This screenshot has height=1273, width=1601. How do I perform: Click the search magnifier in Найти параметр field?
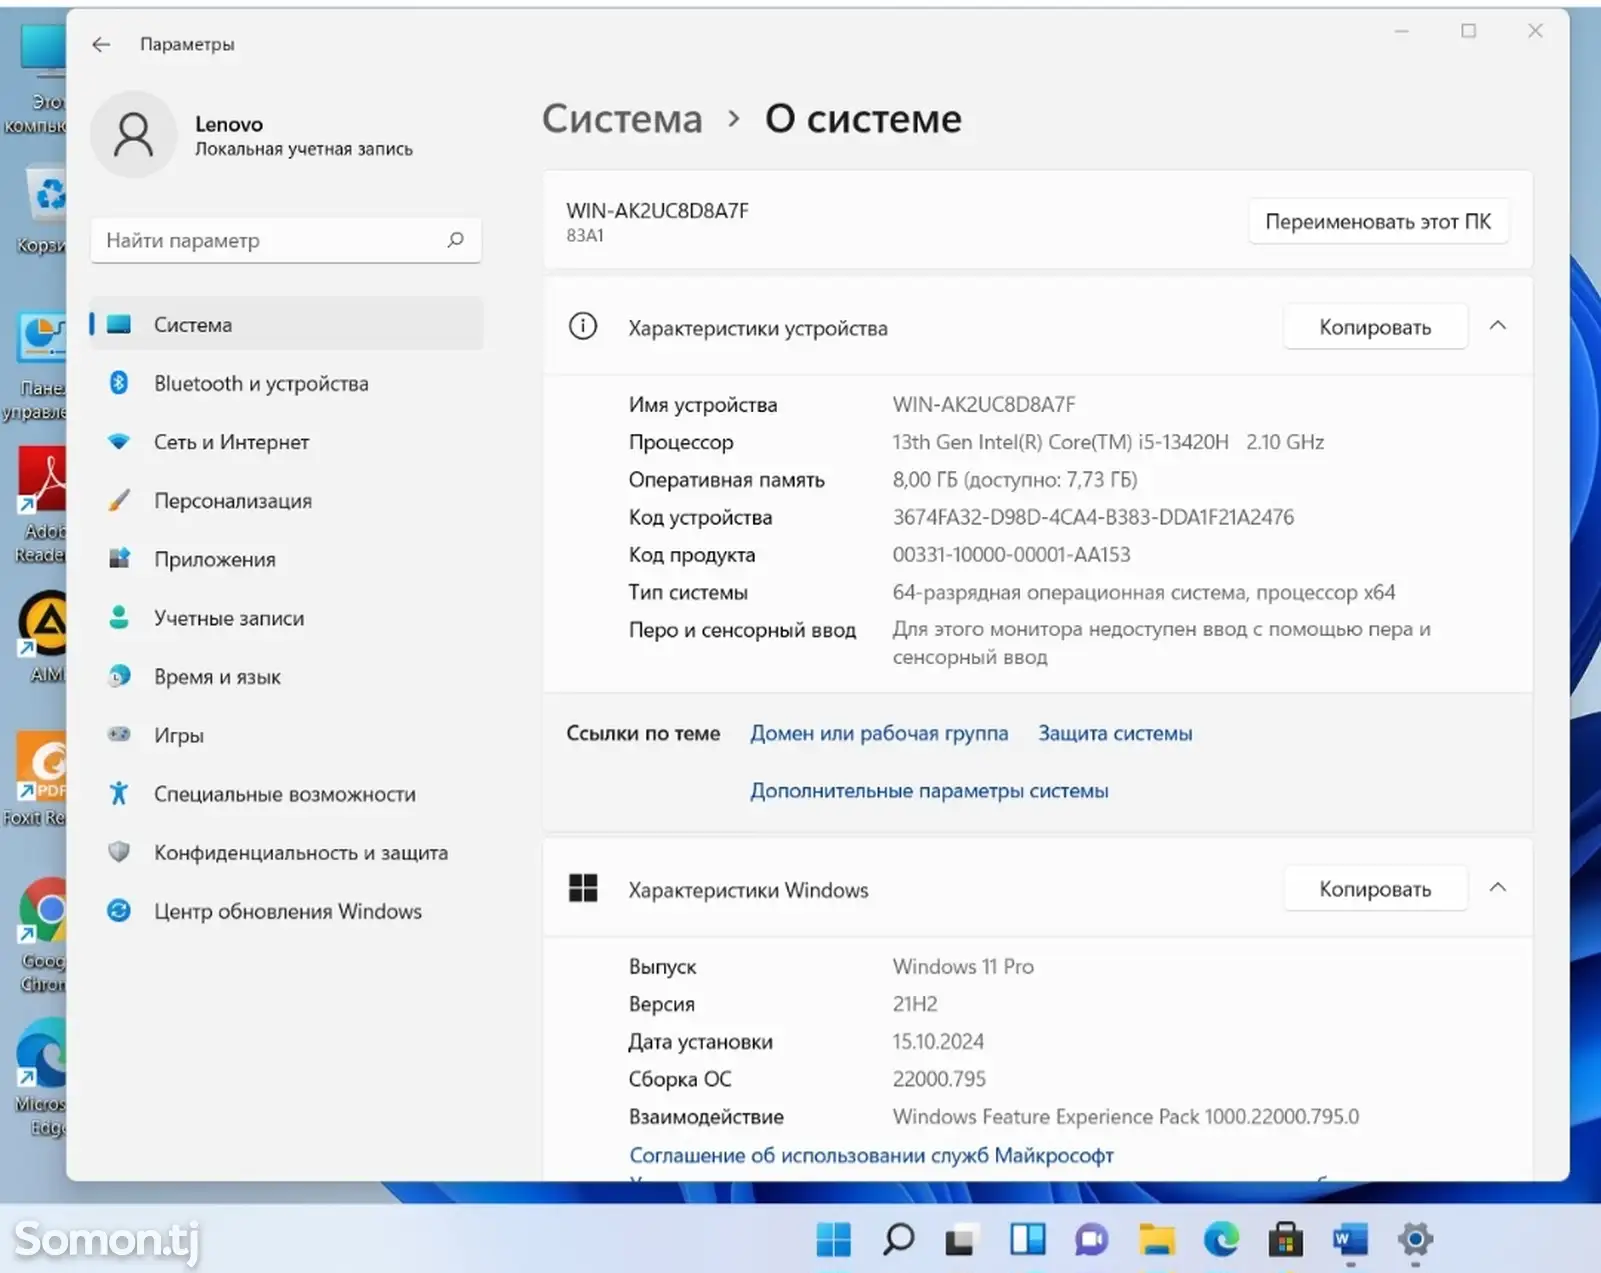(x=456, y=240)
